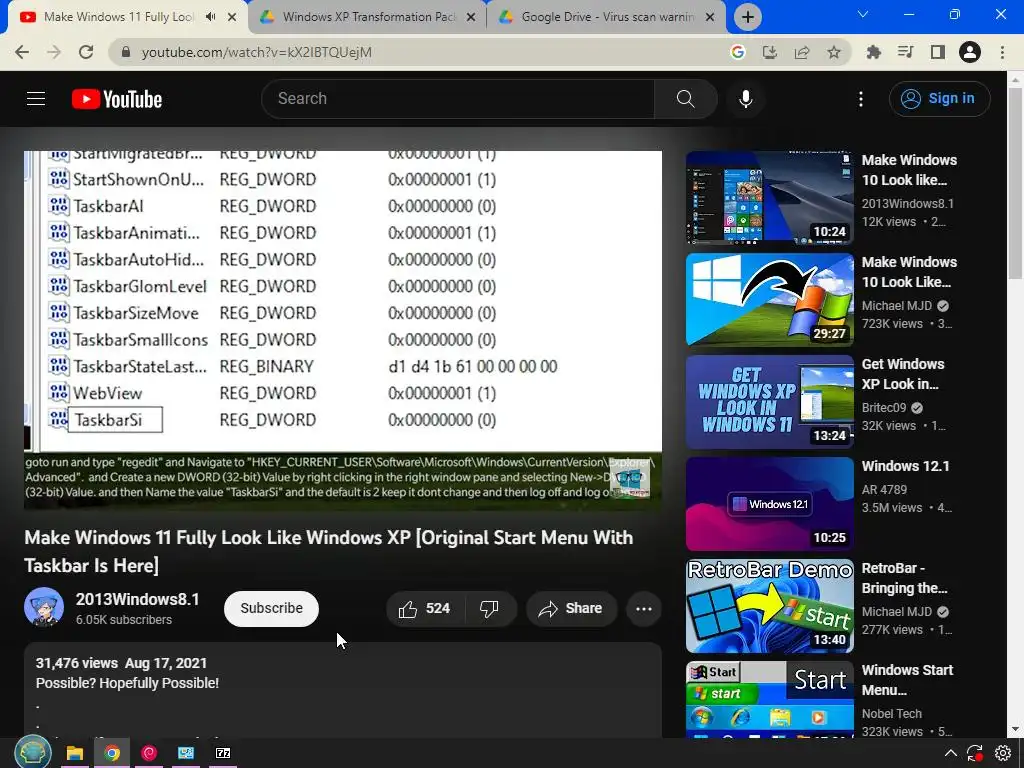Open Britec09 channel name

point(884,408)
